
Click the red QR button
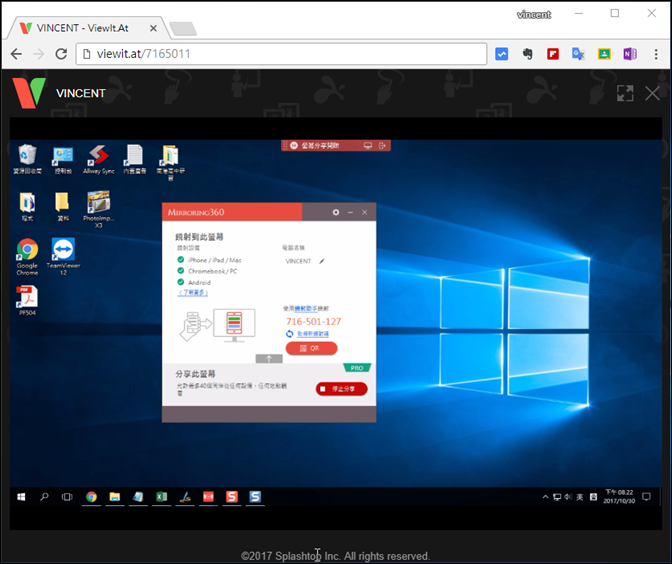[x=312, y=348]
